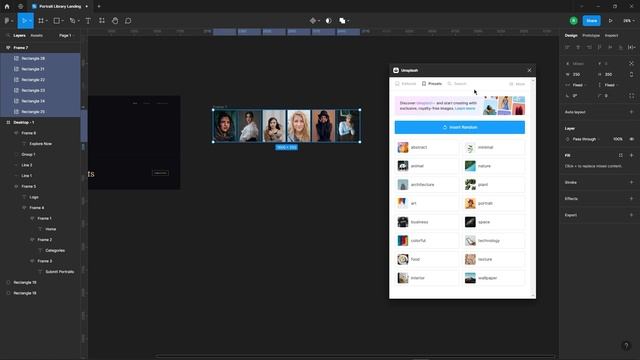Click the Share button
Viewport: 640px width, 360px height.
click(591, 21)
